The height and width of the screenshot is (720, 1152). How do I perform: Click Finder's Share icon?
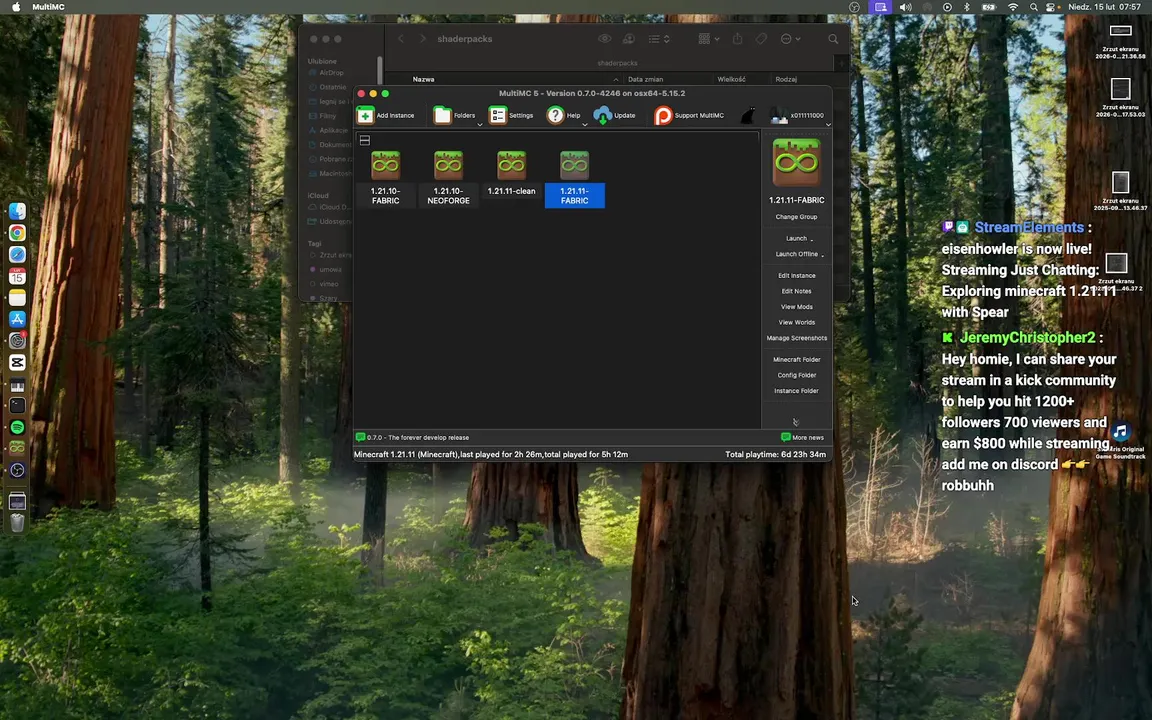(x=738, y=39)
